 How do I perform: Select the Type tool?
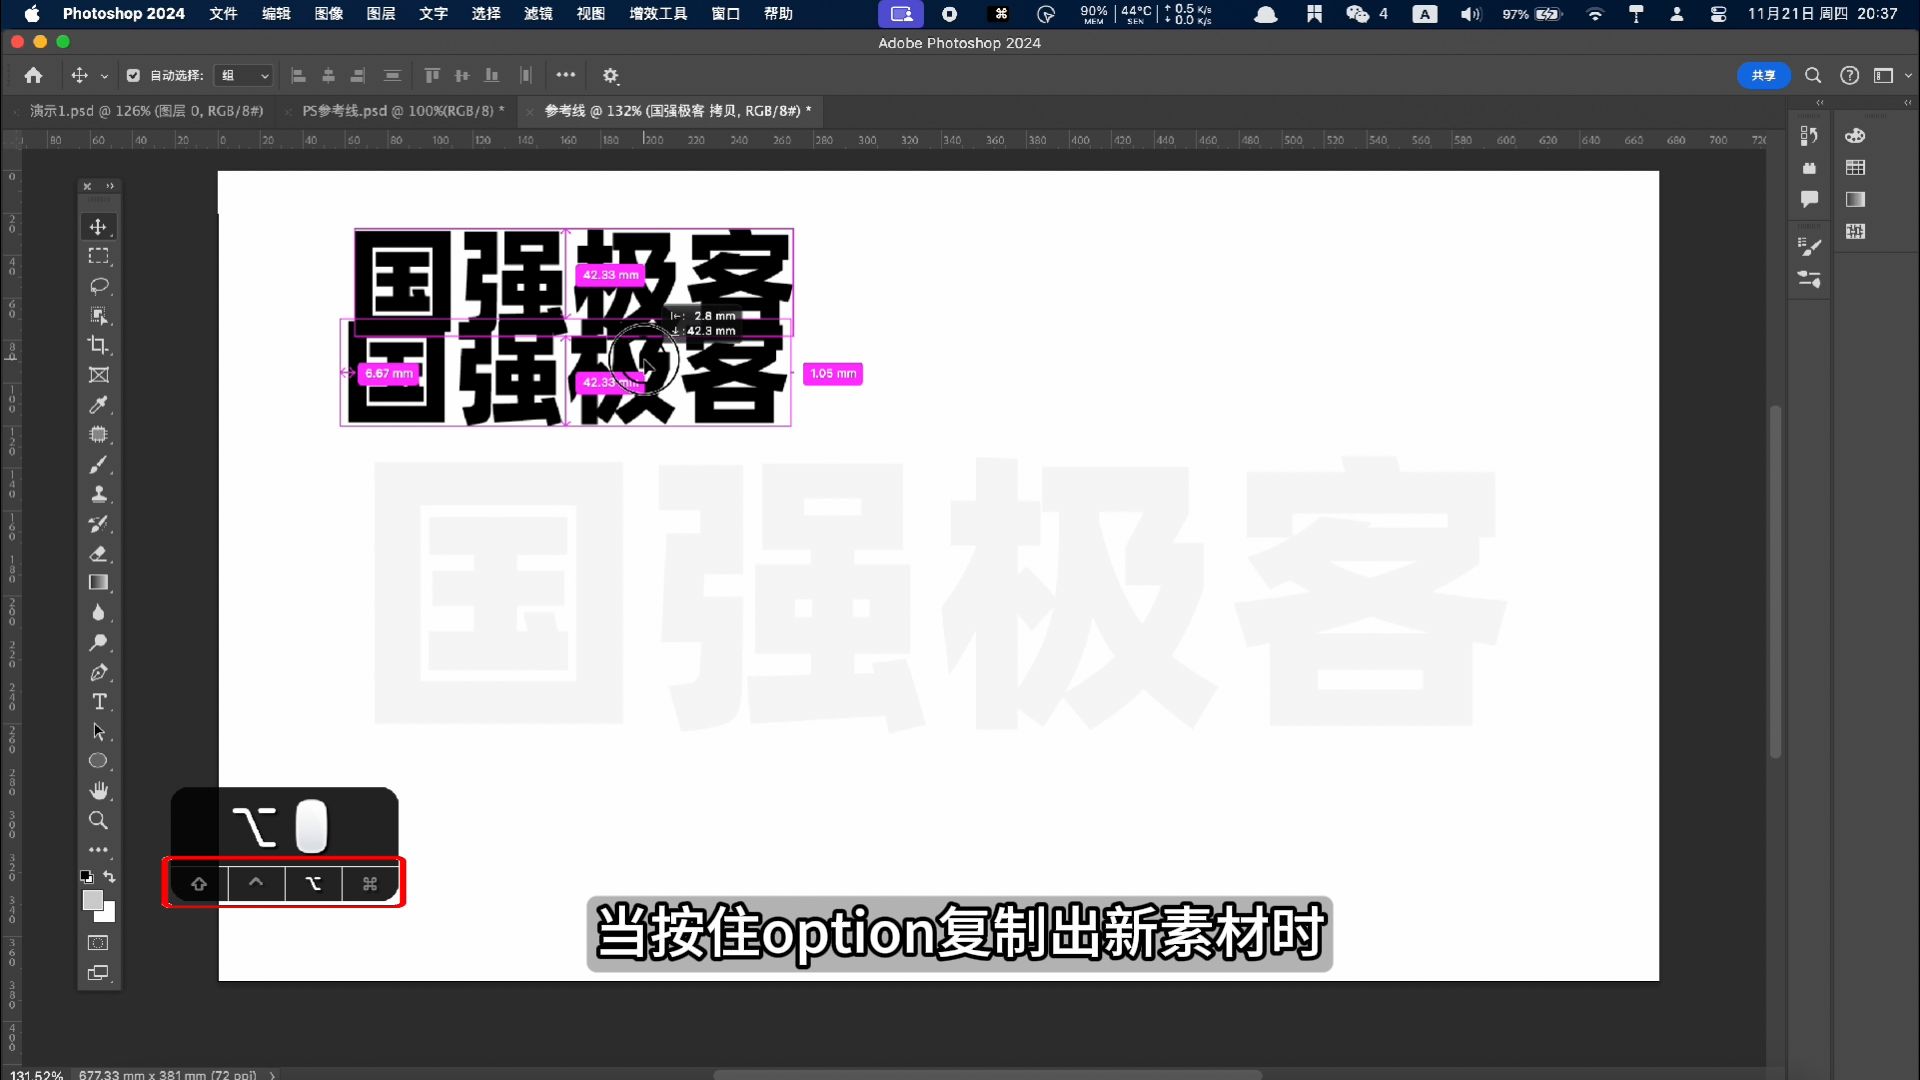tap(99, 702)
